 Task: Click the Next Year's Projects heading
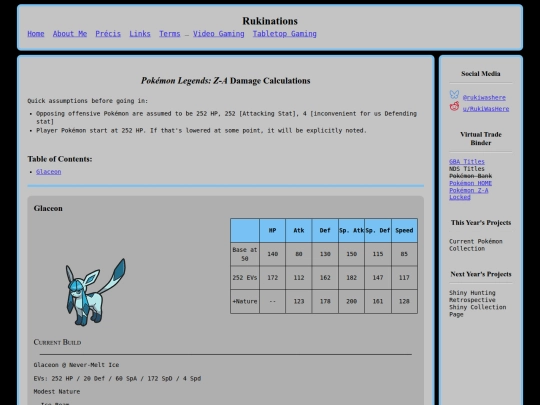[481, 274]
